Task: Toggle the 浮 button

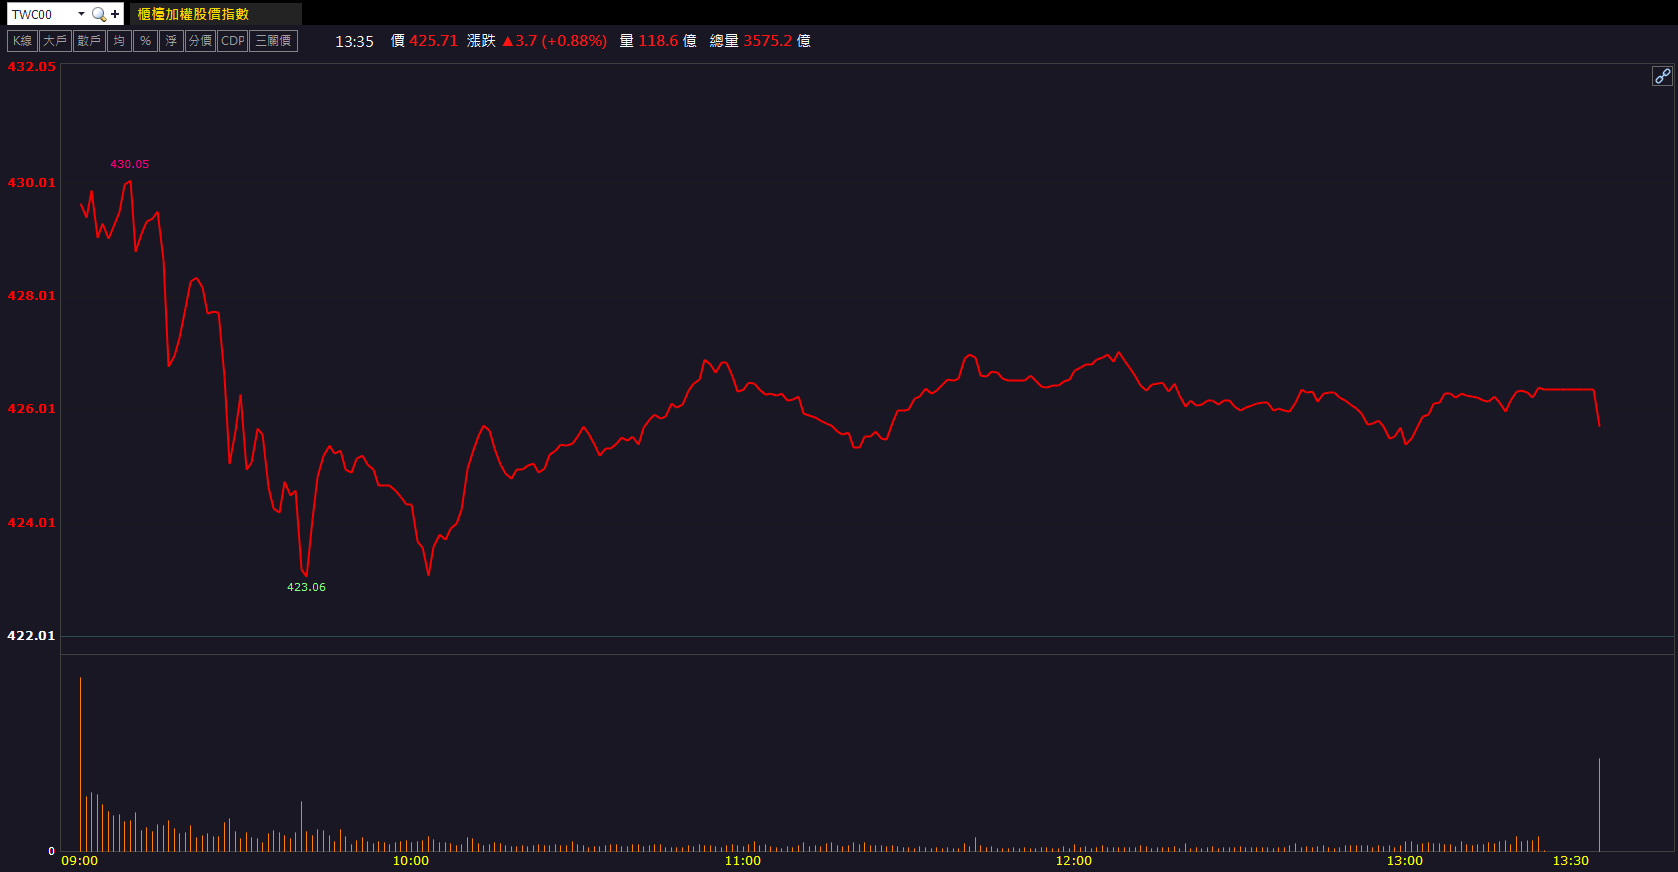Action: point(171,41)
